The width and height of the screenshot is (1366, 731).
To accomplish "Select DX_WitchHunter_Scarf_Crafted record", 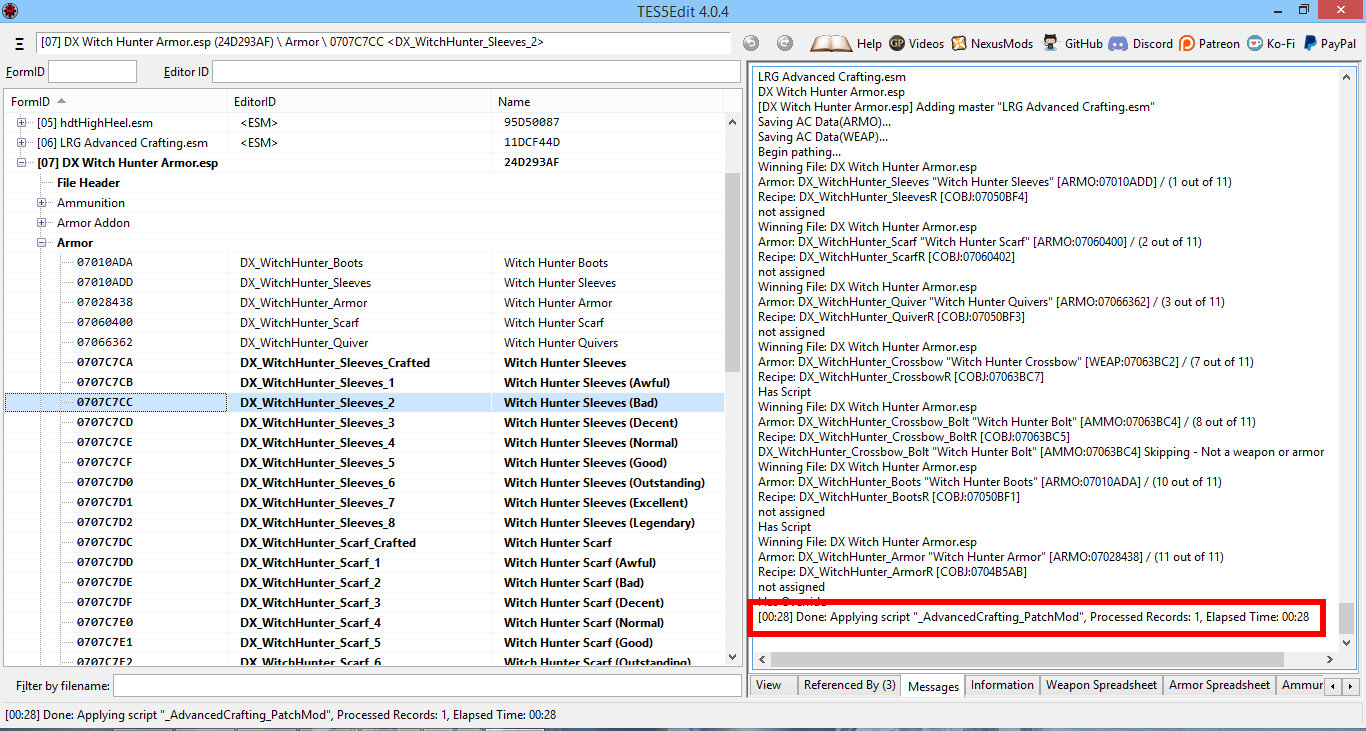I will [364, 542].
